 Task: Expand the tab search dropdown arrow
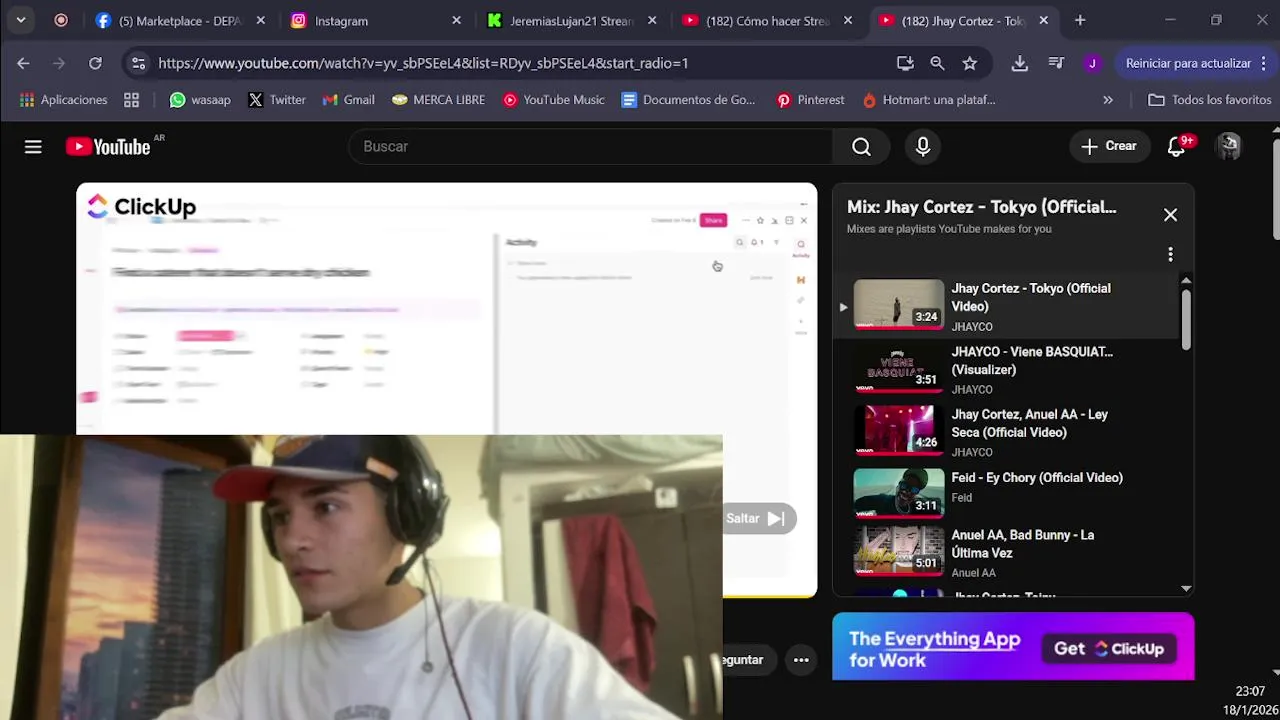20,20
